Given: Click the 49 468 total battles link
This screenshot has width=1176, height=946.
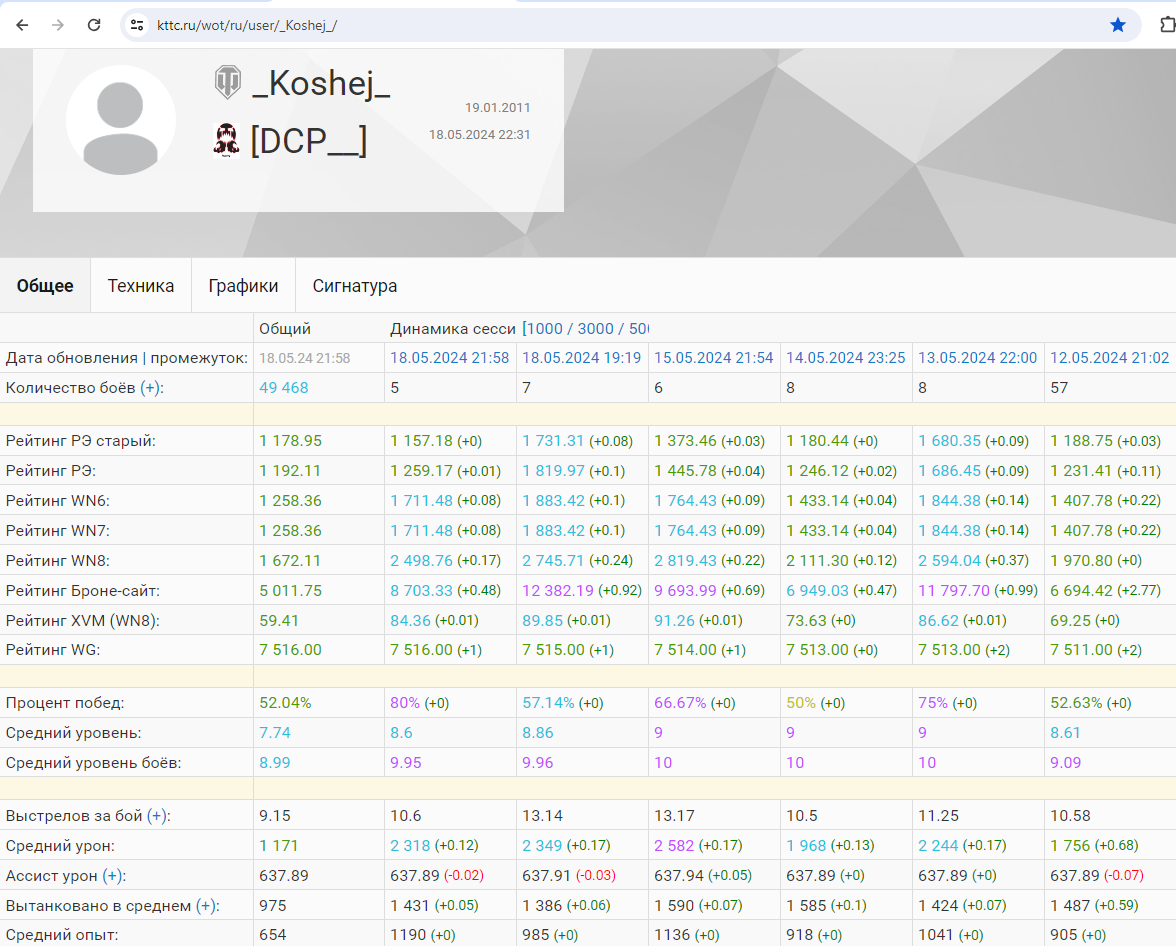Looking at the screenshot, I should 284,388.
